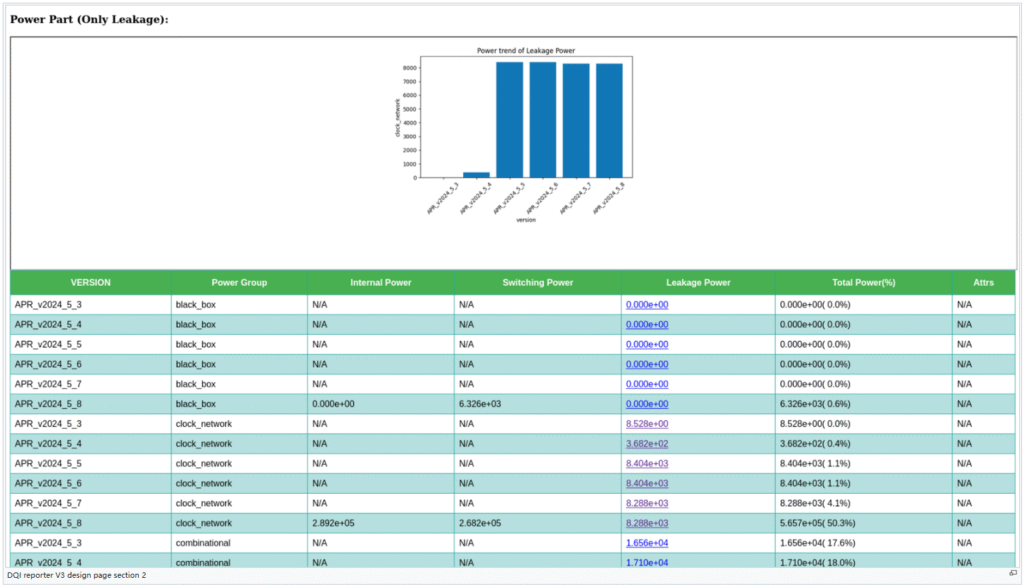Click APR_v2024_5_3 black_box leakage link 0.000e+00
This screenshot has height=588, width=1024.
647,305
